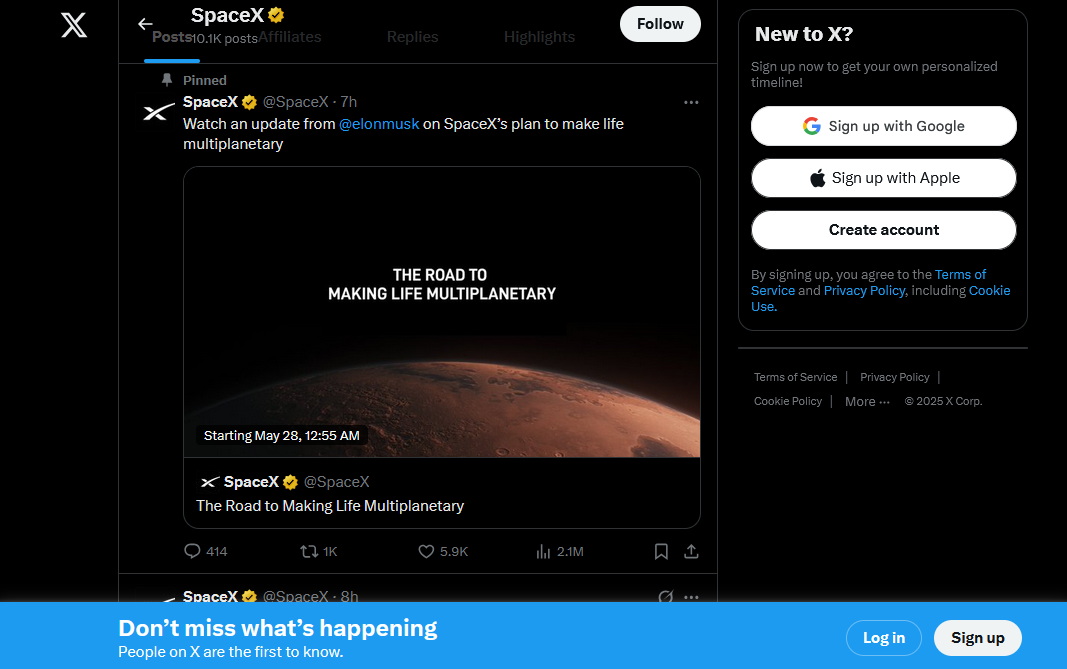
Task: Open the Highlights tab
Action: pos(539,37)
